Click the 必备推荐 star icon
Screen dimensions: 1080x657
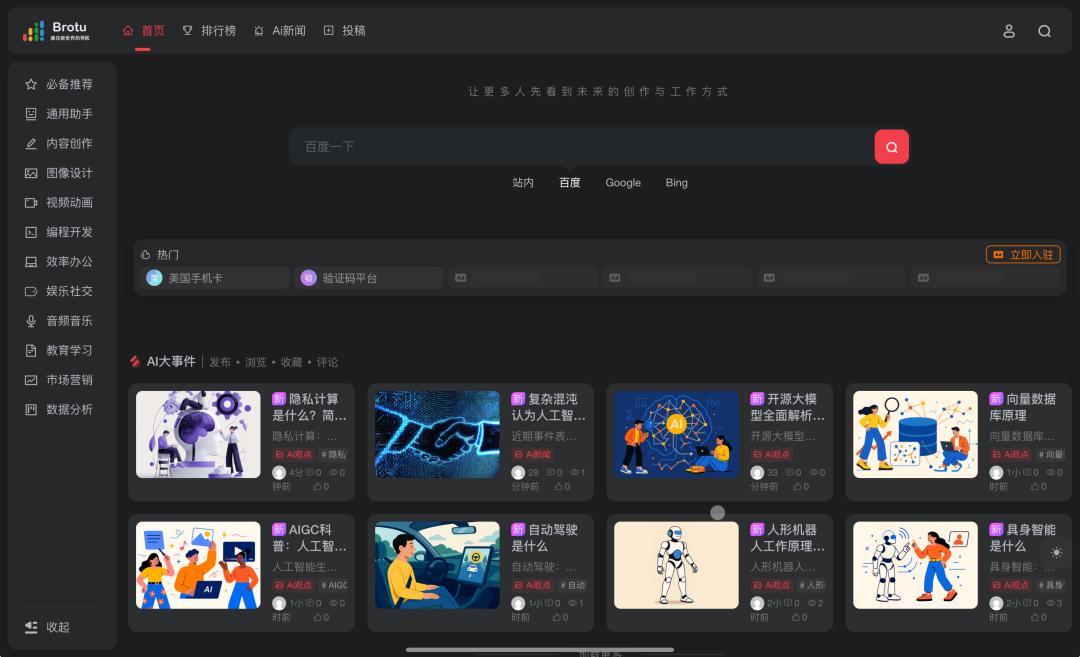click(31, 84)
